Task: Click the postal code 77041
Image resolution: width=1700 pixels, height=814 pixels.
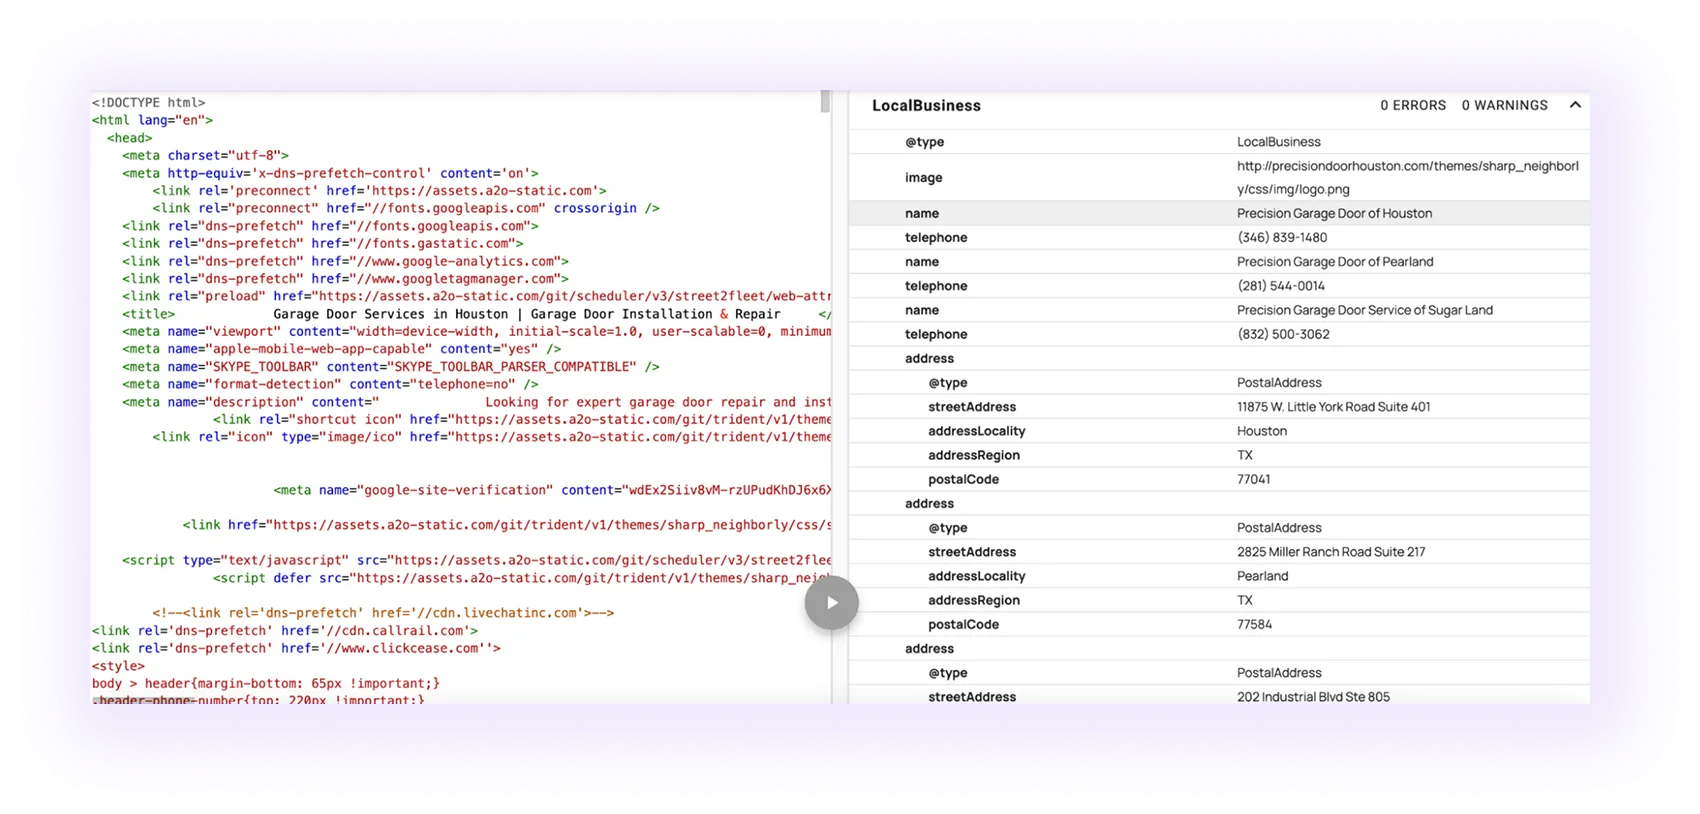Action: coord(1254,479)
